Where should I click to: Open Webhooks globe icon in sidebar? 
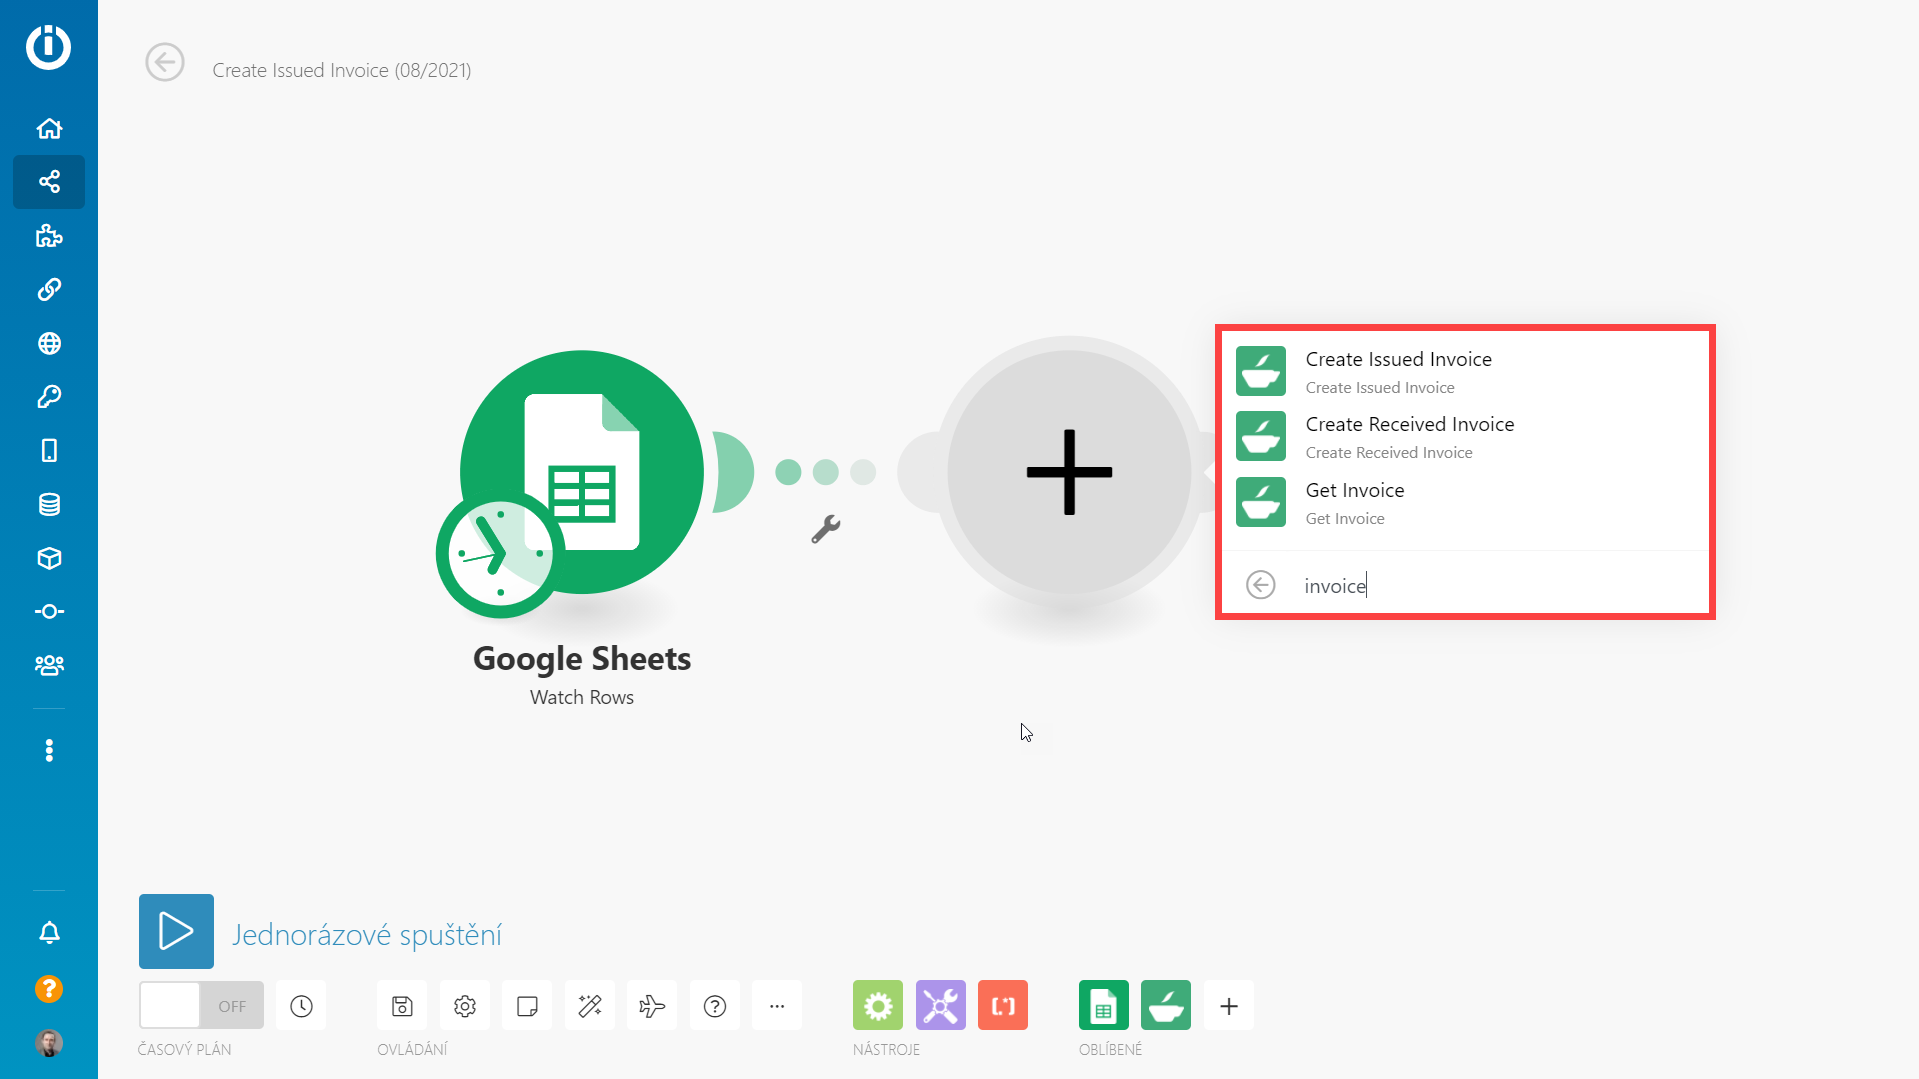[49, 343]
